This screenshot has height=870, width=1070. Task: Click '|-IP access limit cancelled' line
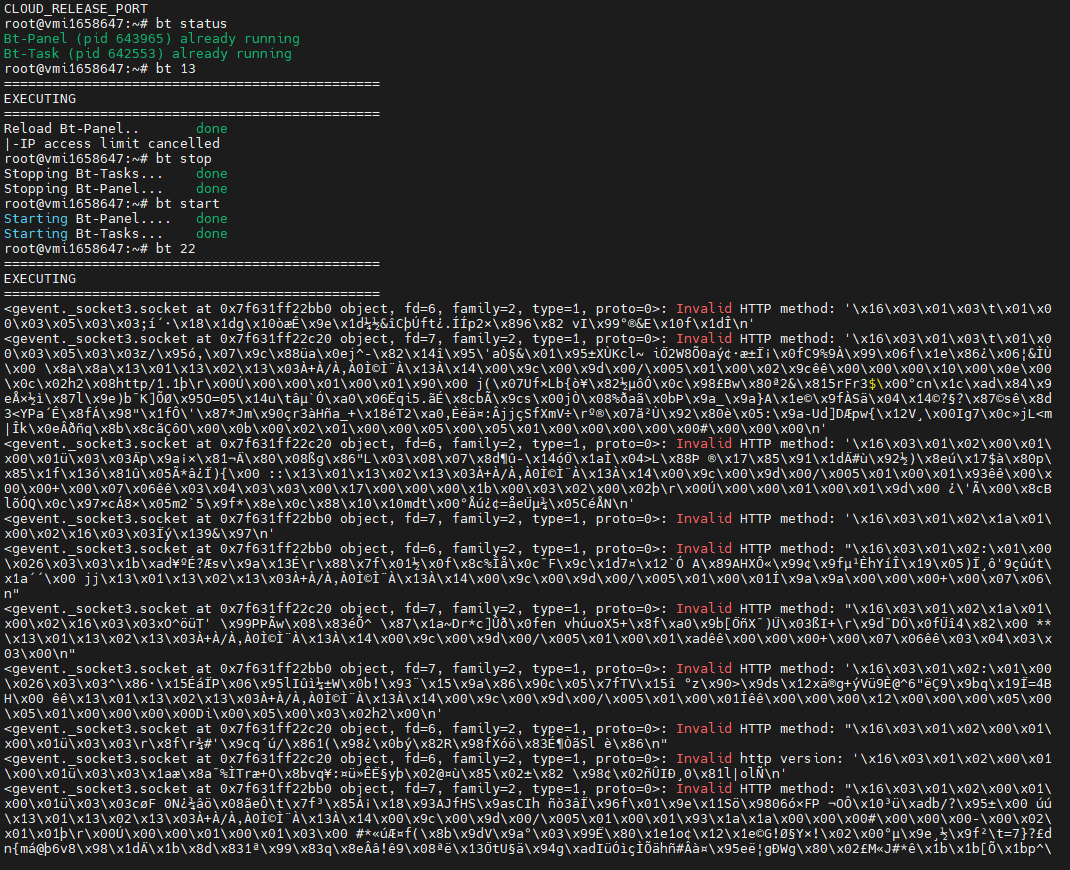[112, 144]
